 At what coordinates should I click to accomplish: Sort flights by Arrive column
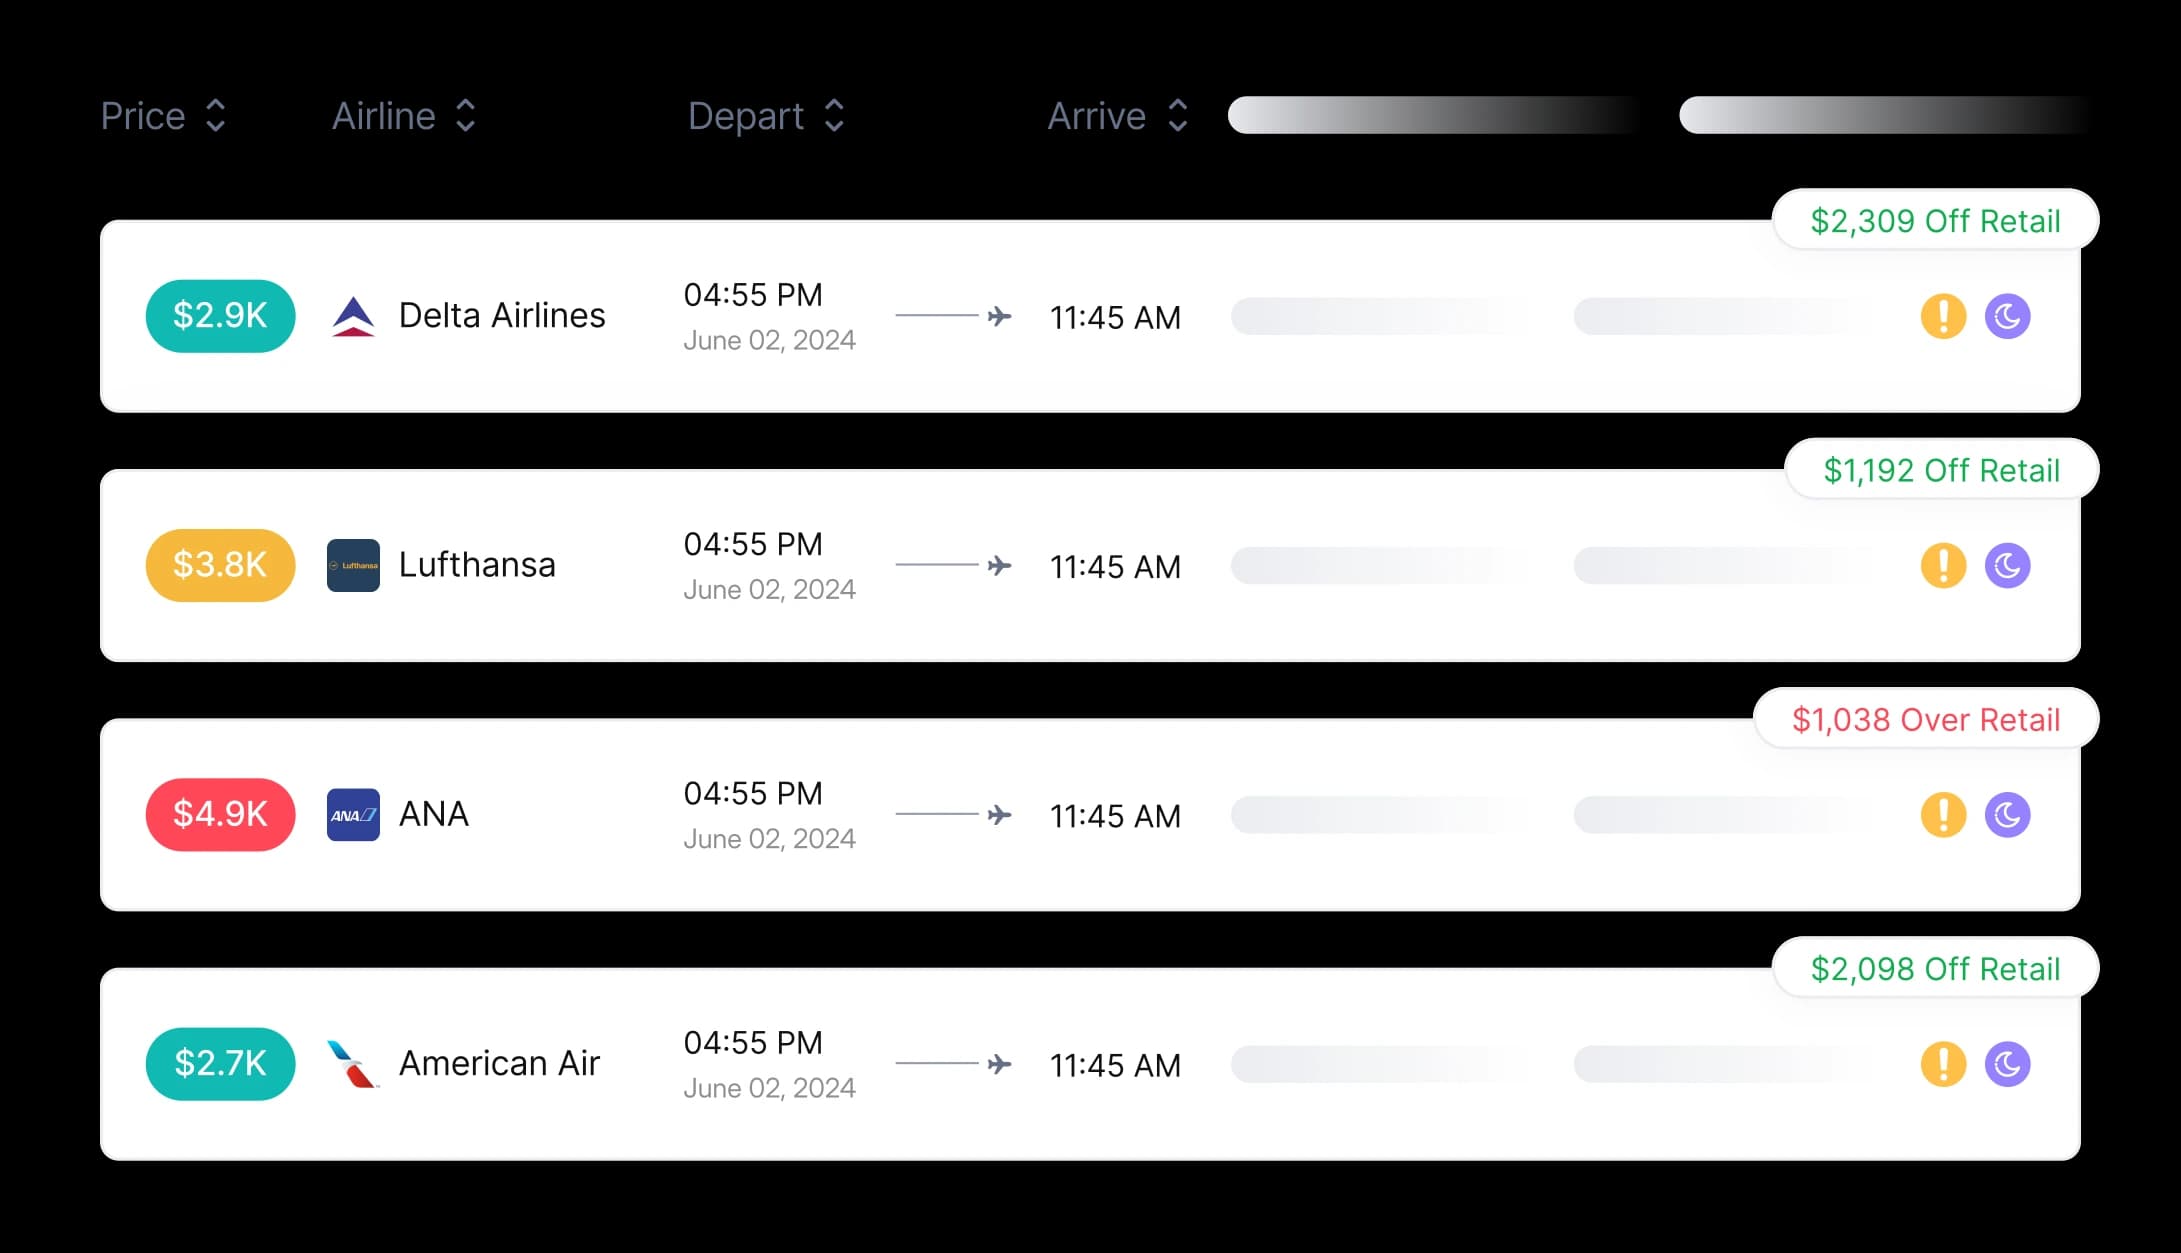1117,116
